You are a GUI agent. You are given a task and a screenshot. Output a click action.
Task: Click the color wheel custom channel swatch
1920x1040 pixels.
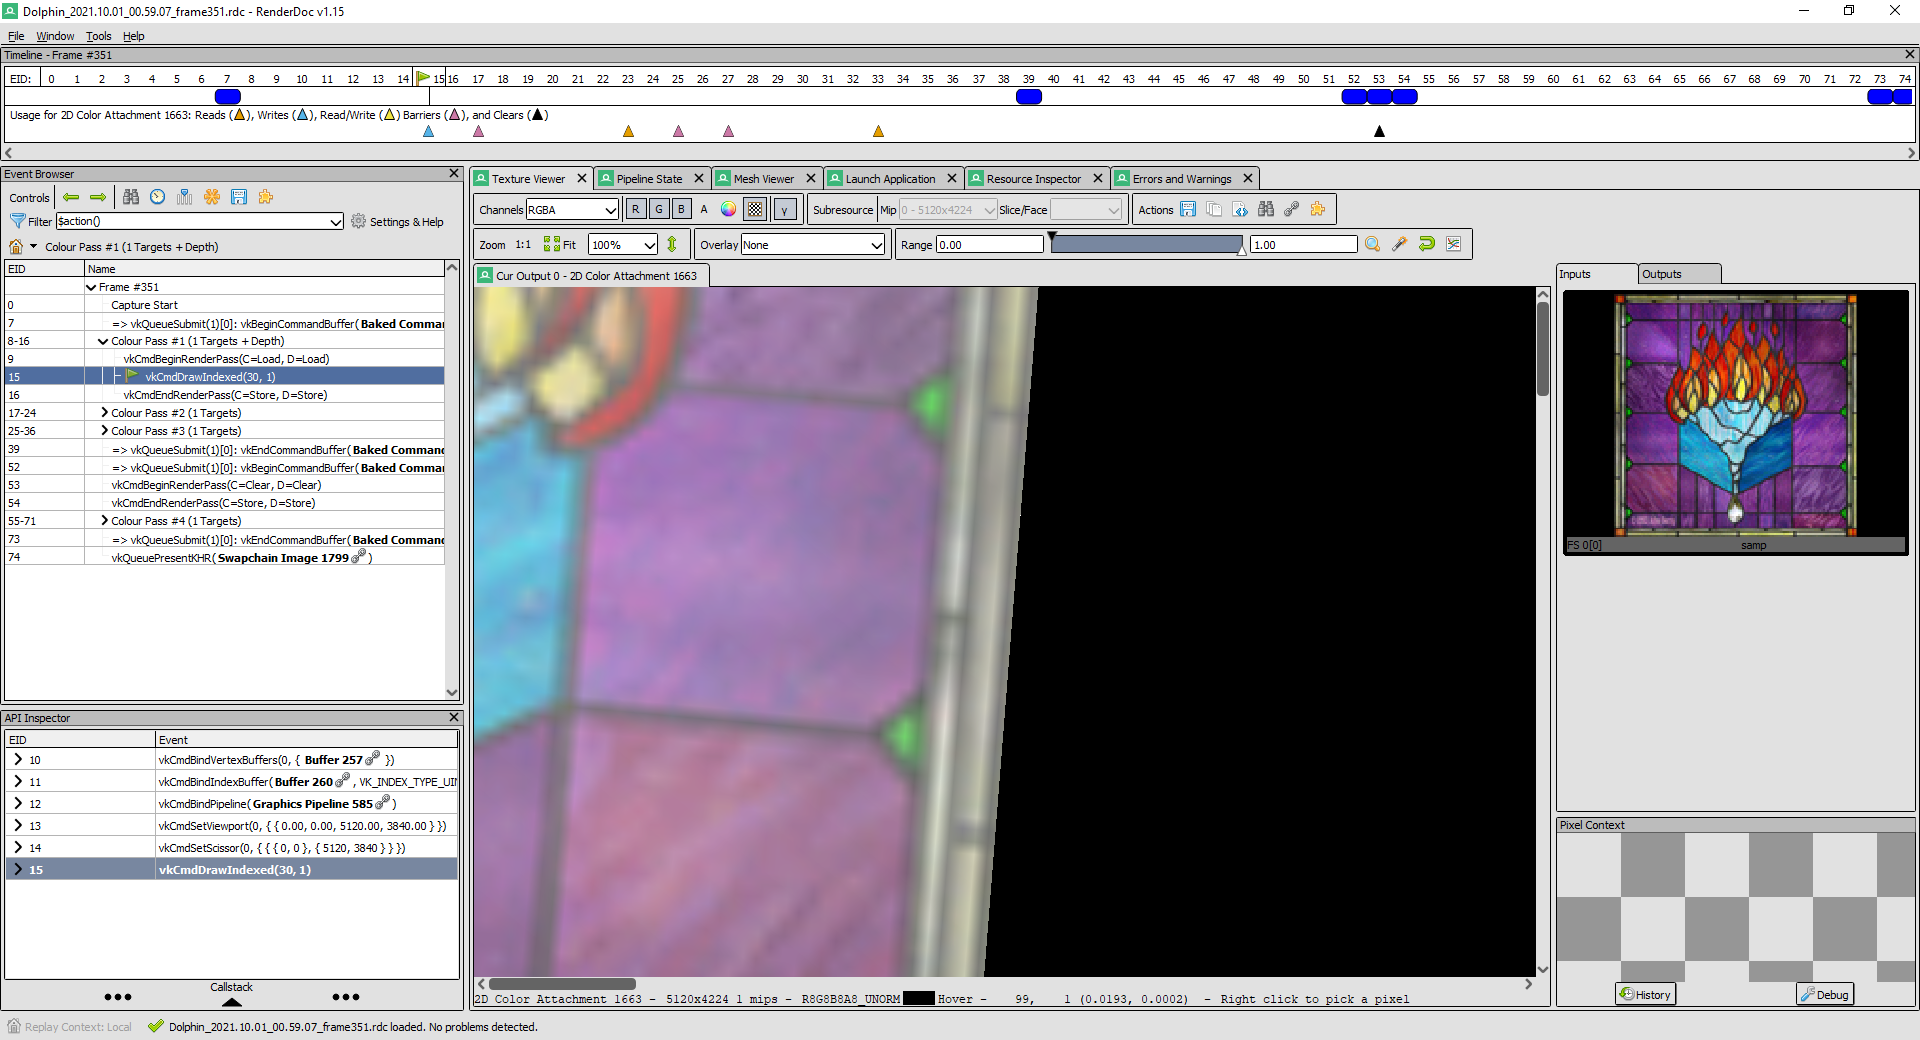pyautogui.click(x=728, y=209)
